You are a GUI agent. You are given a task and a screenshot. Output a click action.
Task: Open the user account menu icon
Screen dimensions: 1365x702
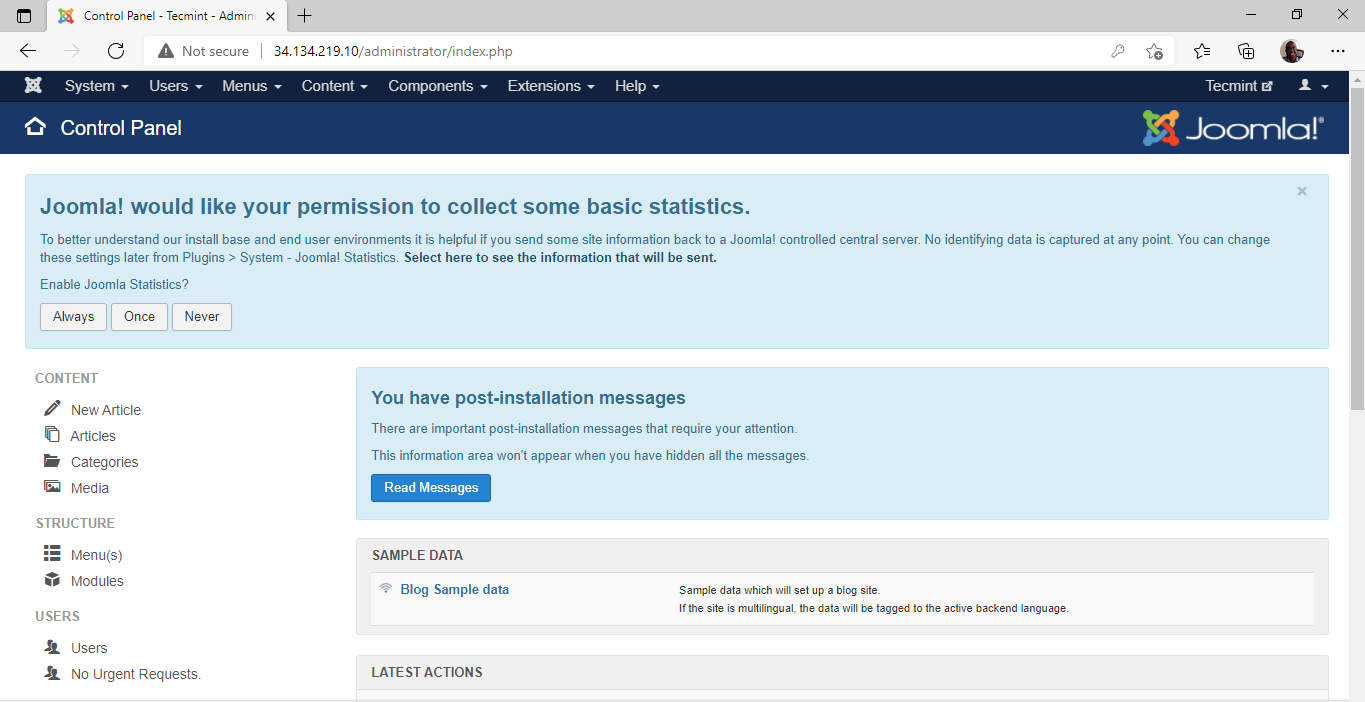pyautogui.click(x=1313, y=86)
